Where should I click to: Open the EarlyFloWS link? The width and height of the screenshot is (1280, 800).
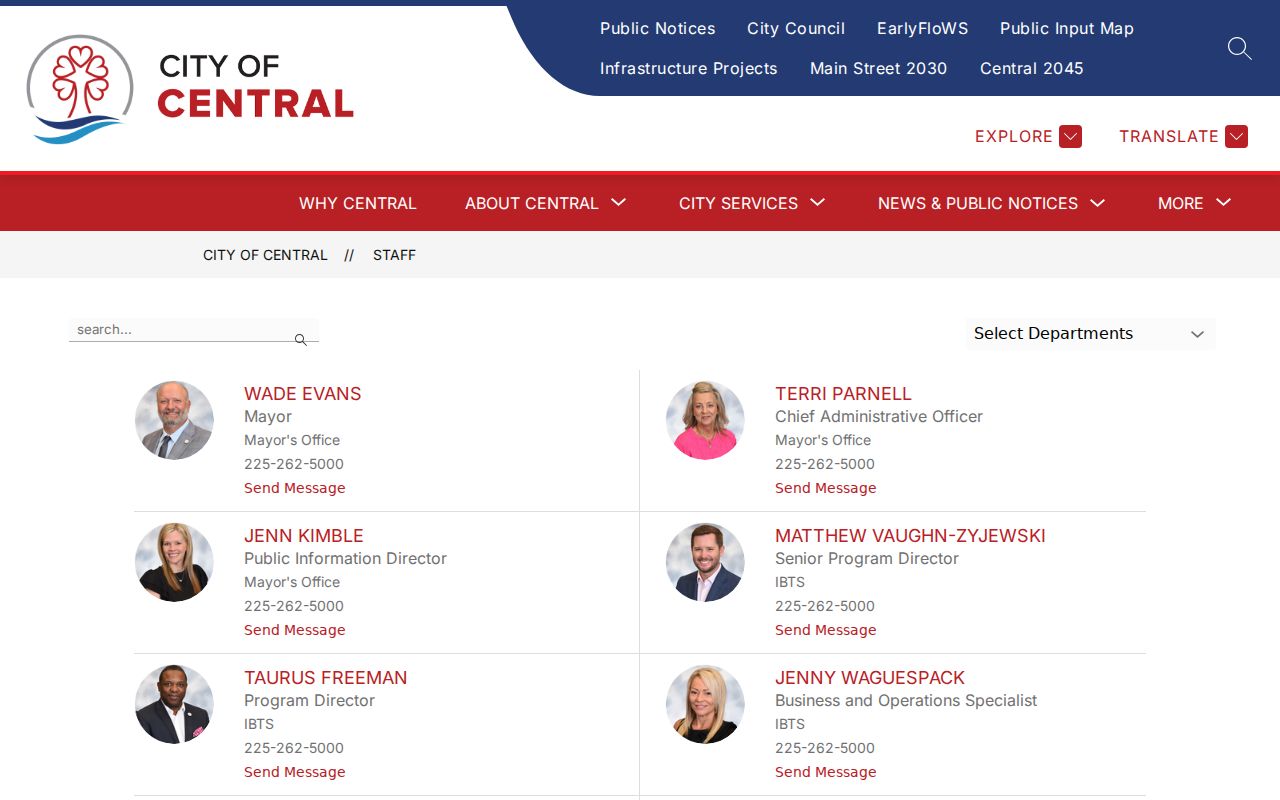coord(922,29)
